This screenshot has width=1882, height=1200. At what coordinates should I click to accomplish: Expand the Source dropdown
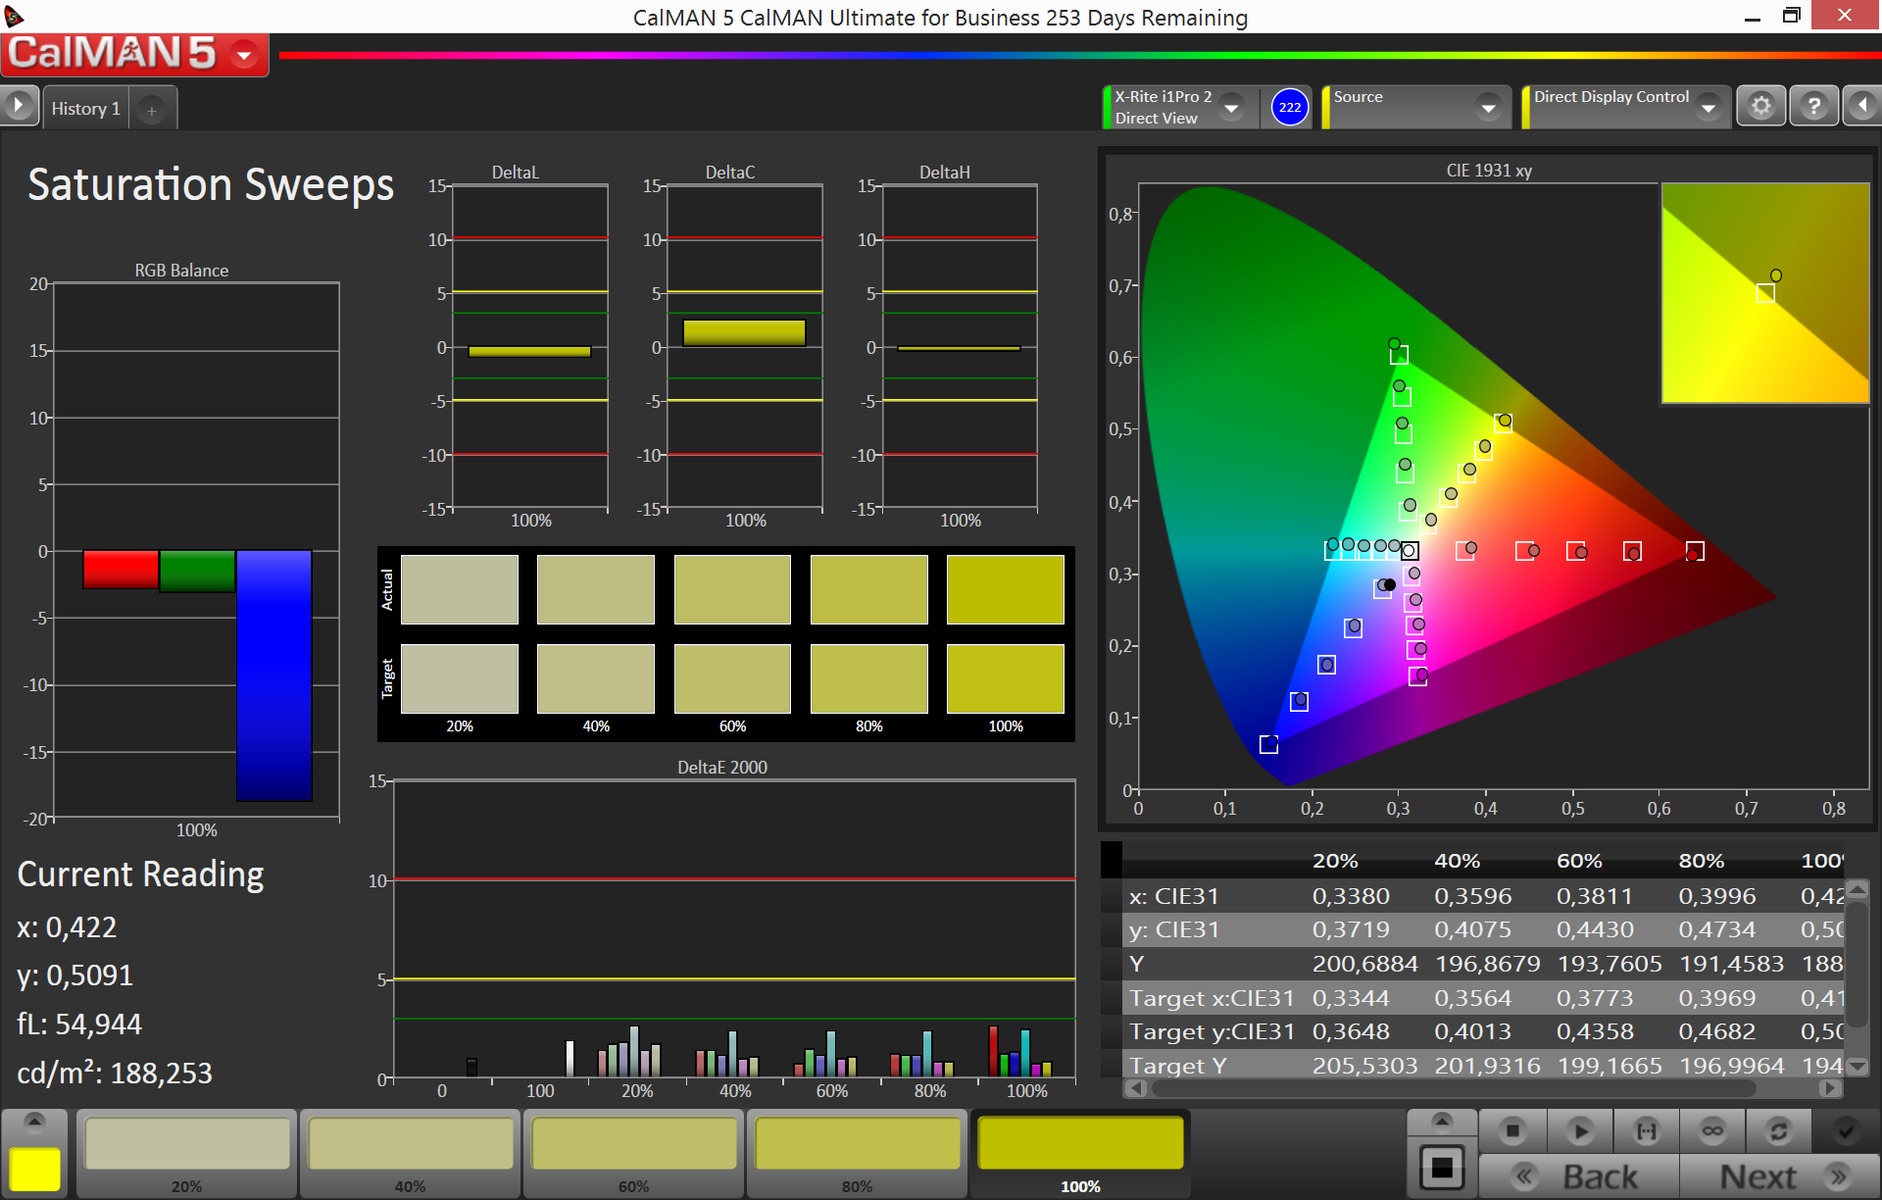1488,107
